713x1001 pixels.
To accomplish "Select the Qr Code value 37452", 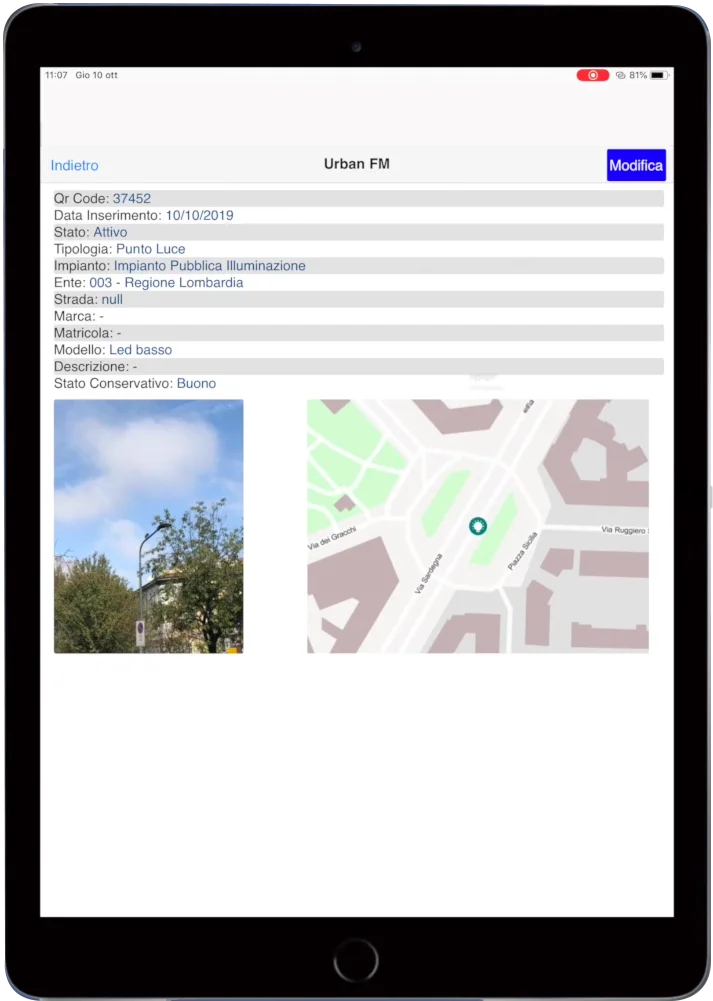I will pos(131,199).
